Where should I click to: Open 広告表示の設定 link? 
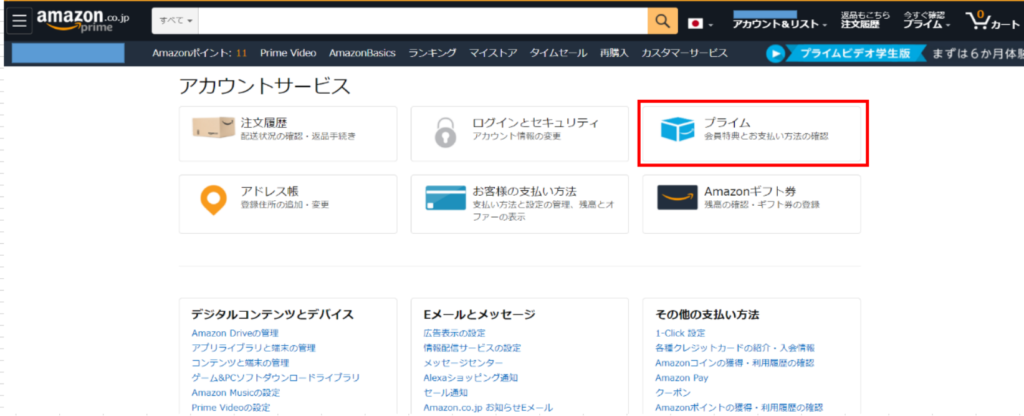click(455, 333)
